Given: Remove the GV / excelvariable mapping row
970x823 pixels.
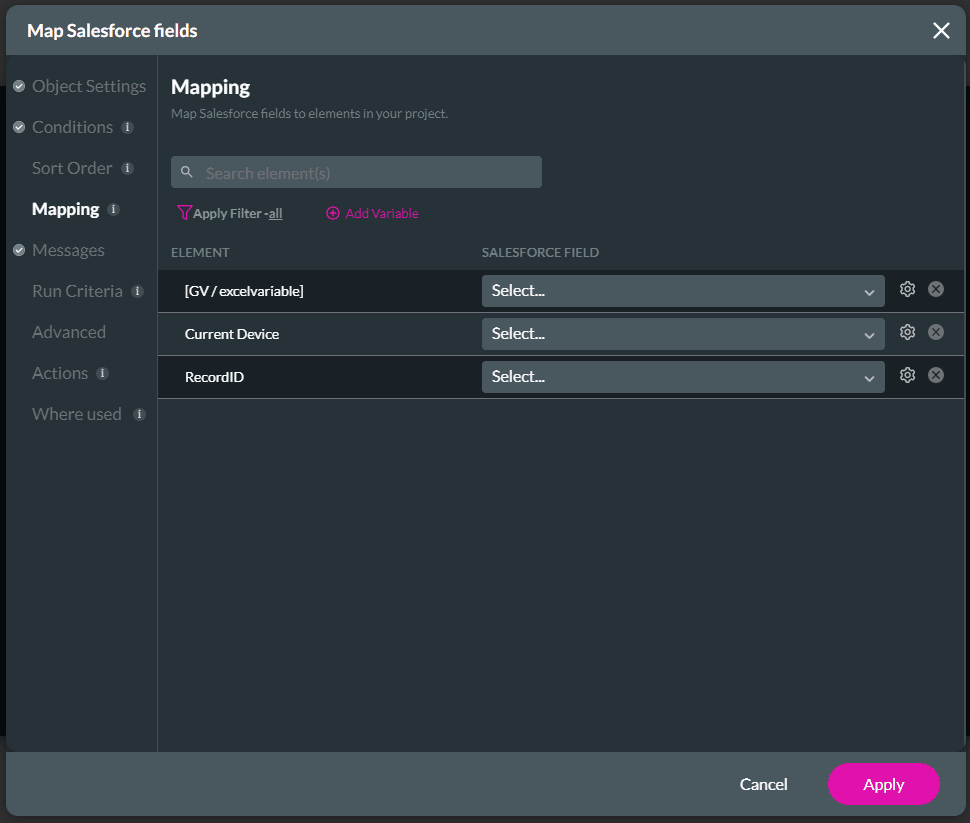Looking at the screenshot, I should coord(936,288).
